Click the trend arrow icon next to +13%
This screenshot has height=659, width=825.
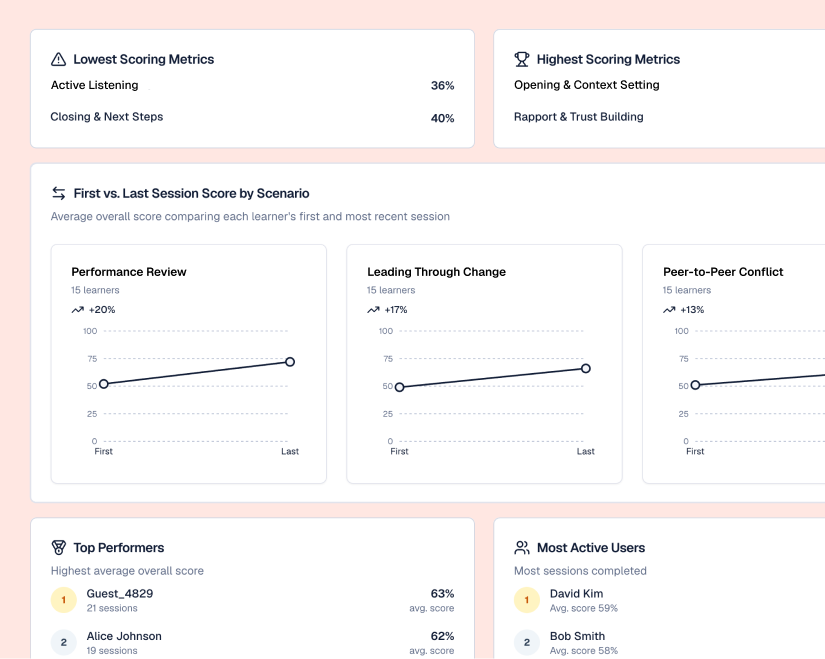point(669,310)
